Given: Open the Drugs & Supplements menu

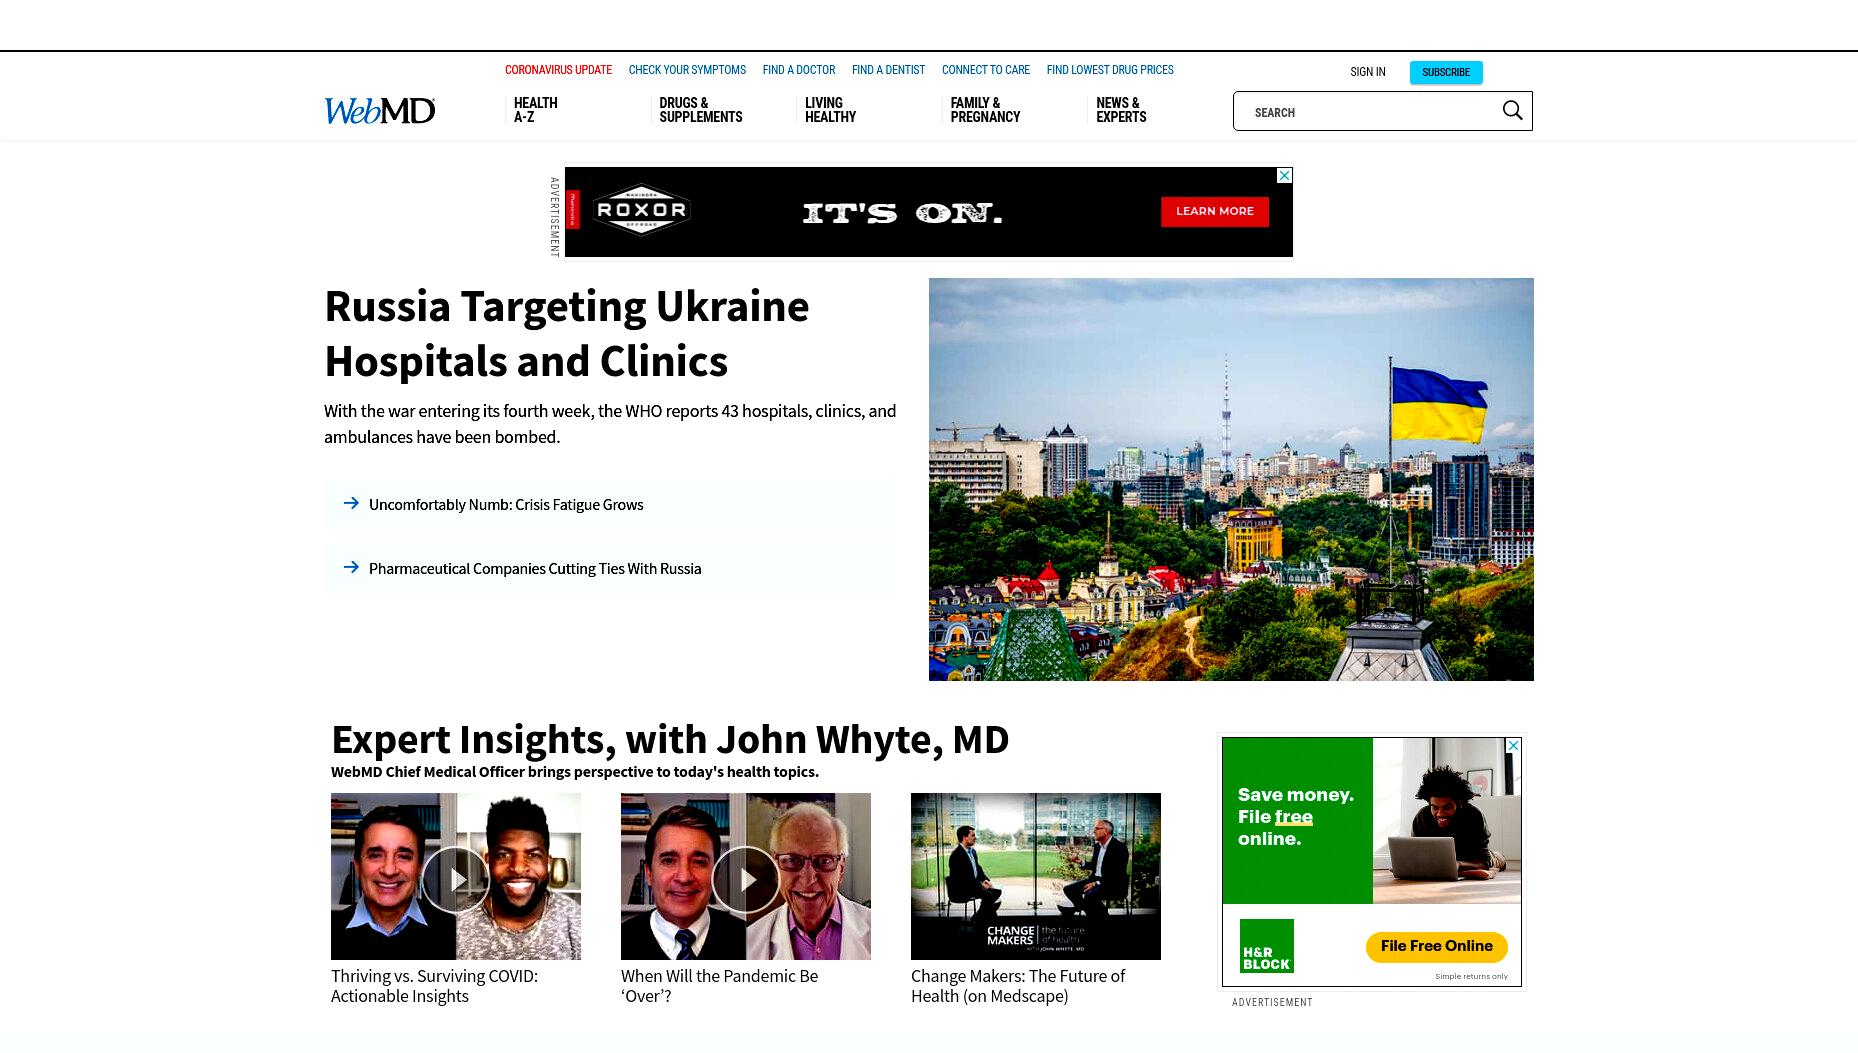Looking at the screenshot, I should pyautogui.click(x=700, y=110).
